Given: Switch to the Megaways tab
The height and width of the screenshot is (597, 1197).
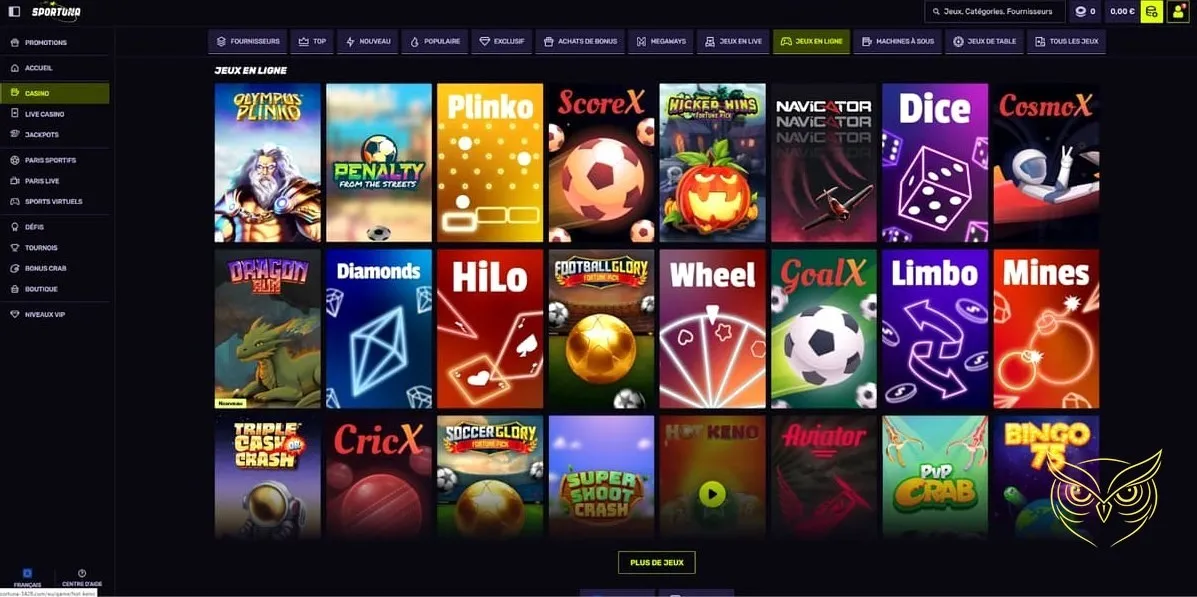Looking at the screenshot, I should pyautogui.click(x=660, y=41).
